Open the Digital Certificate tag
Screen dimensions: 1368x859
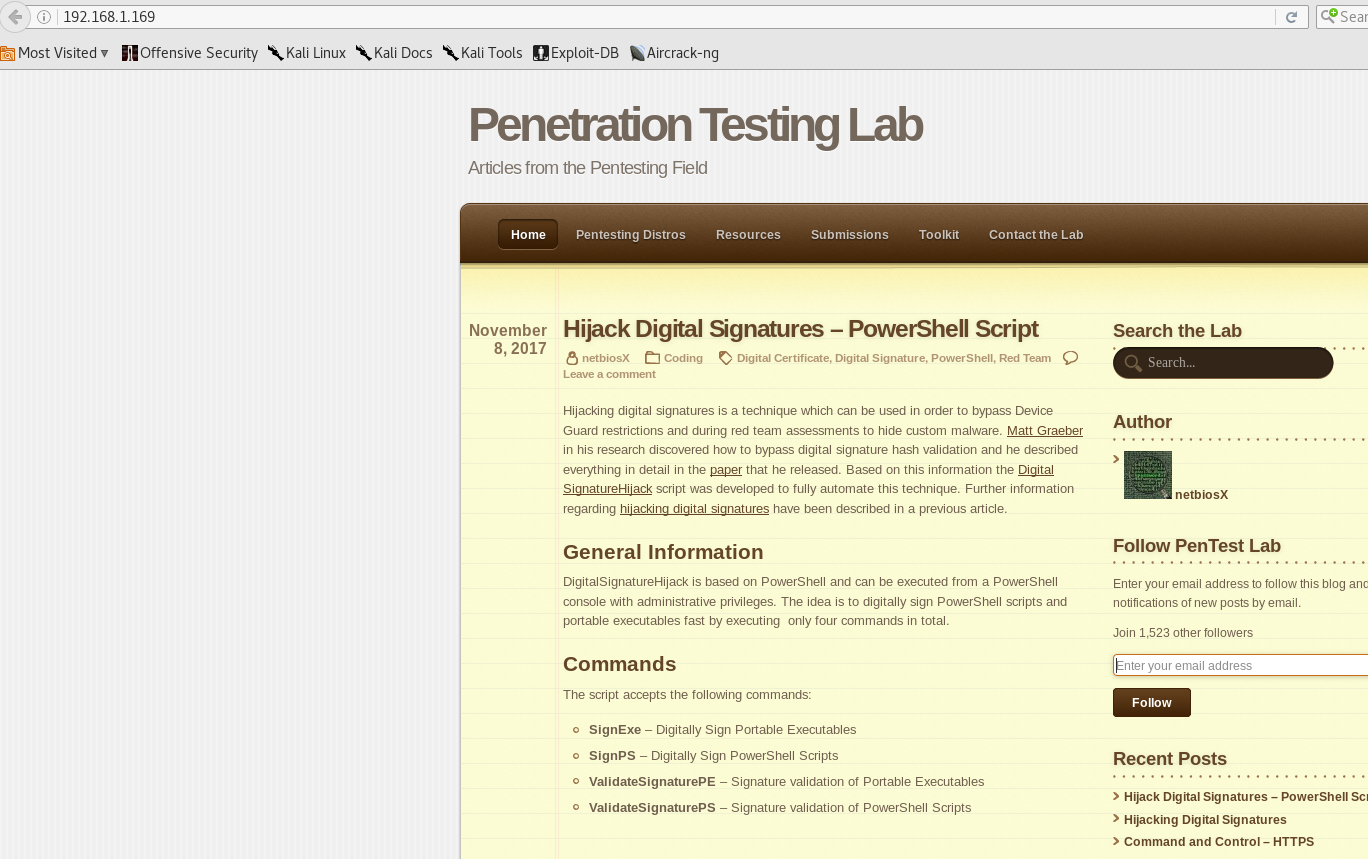click(783, 358)
